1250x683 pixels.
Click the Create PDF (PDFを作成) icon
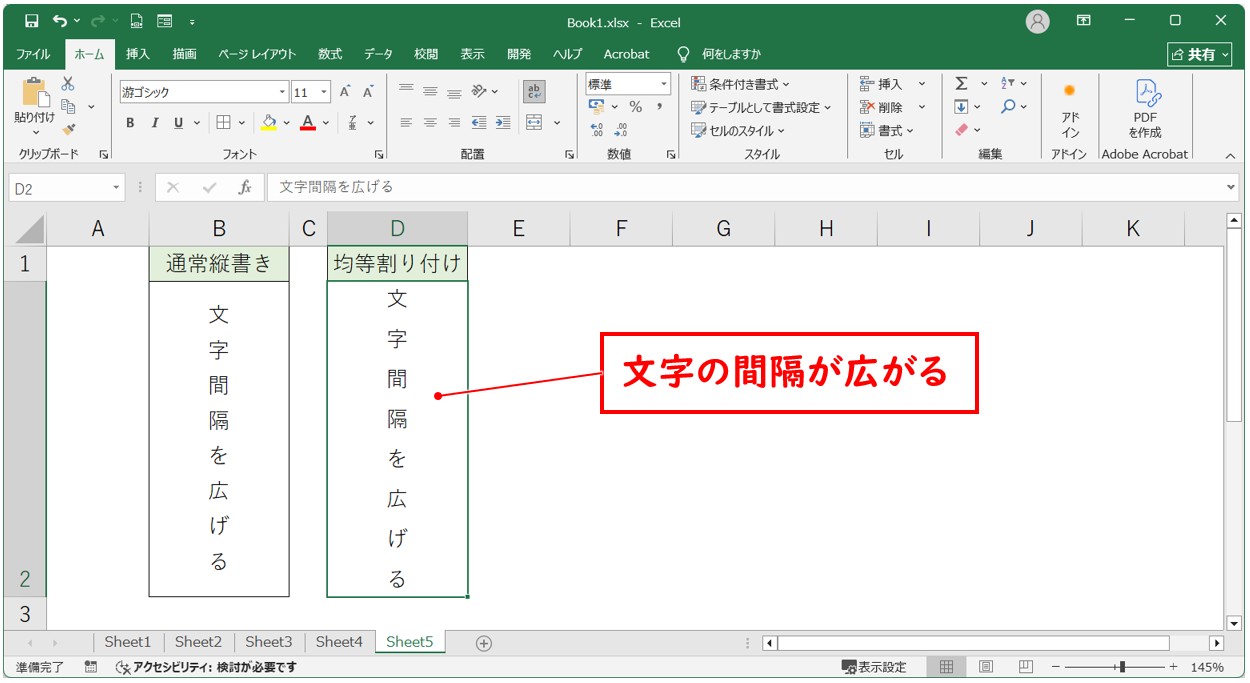click(1145, 110)
